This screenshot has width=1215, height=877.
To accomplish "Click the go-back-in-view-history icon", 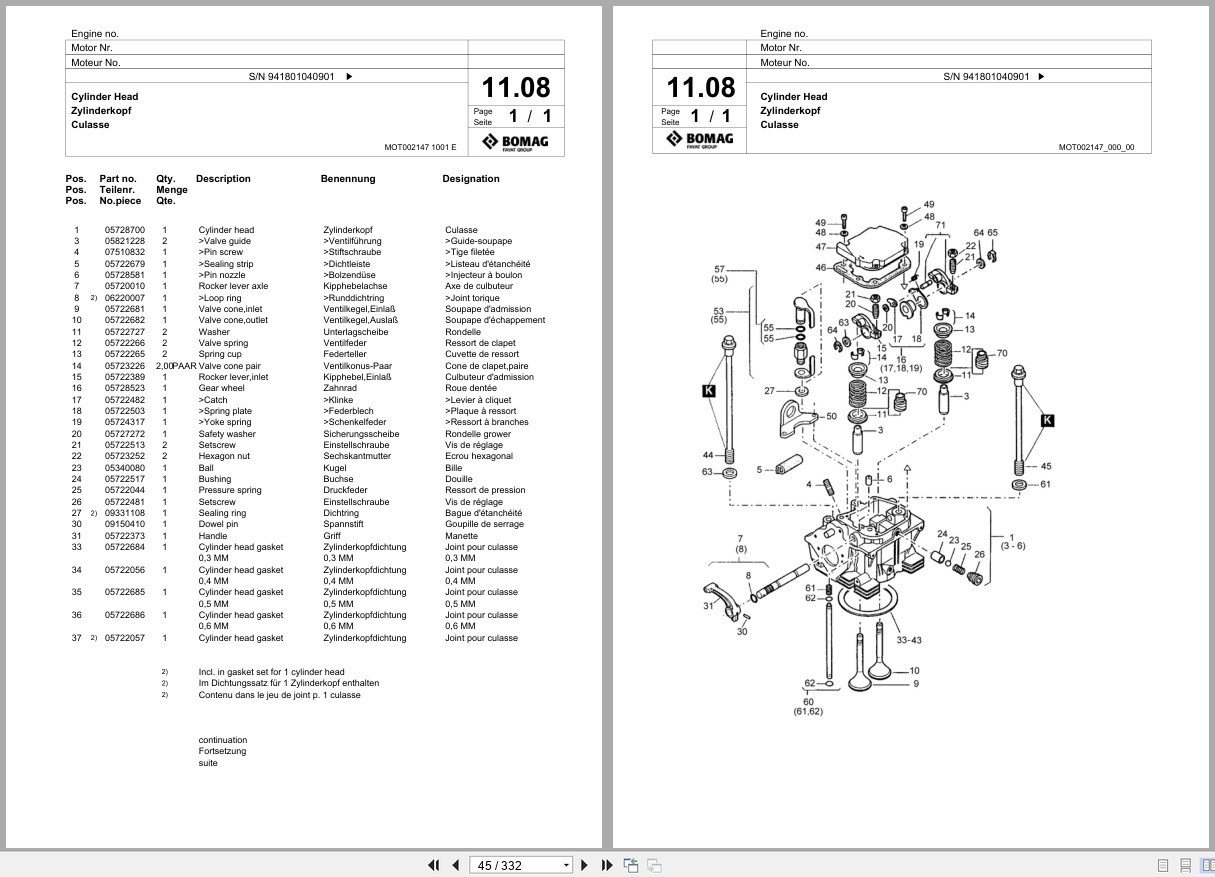I will pyautogui.click(x=631, y=865).
